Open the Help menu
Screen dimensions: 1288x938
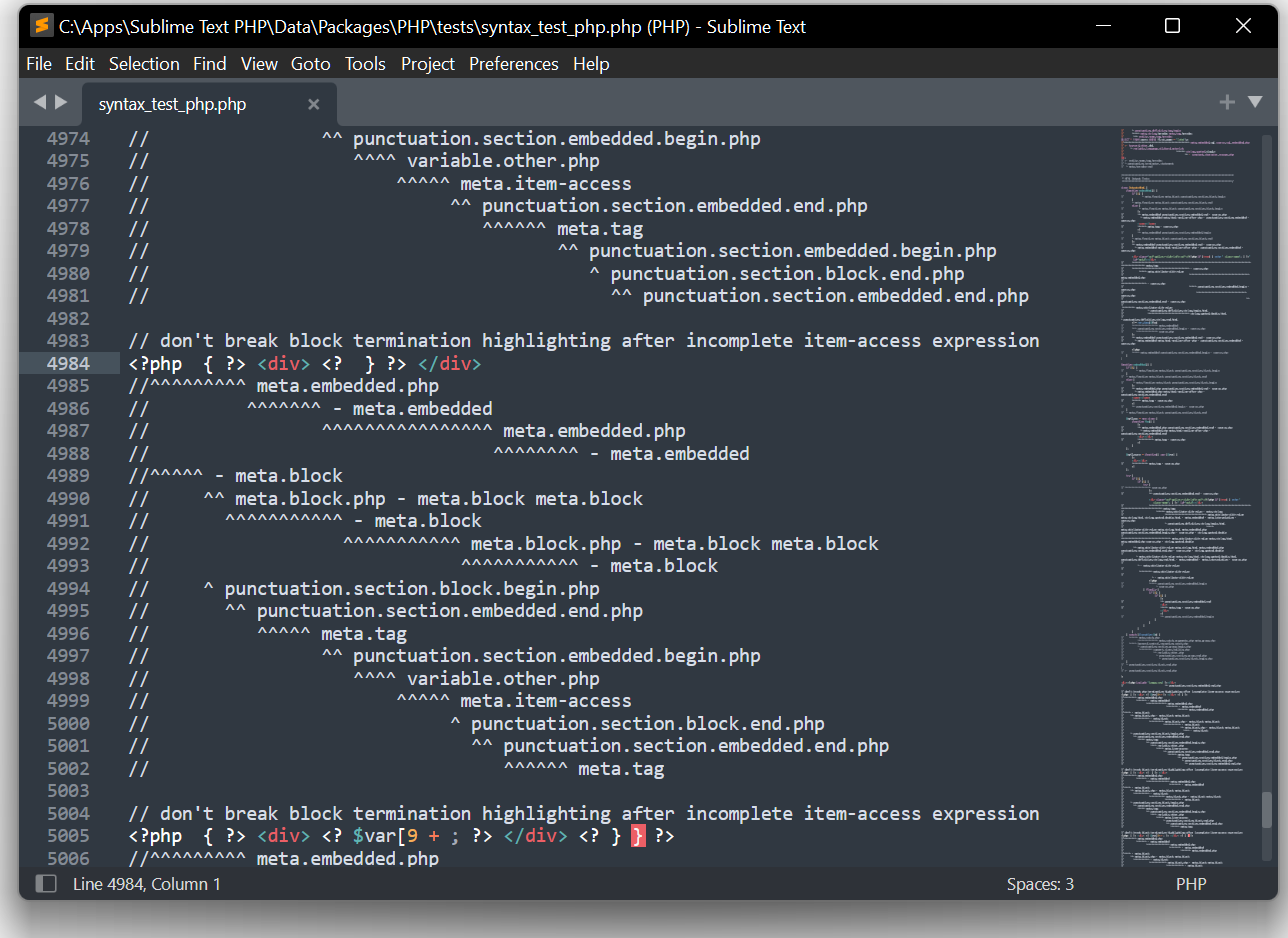[x=591, y=63]
